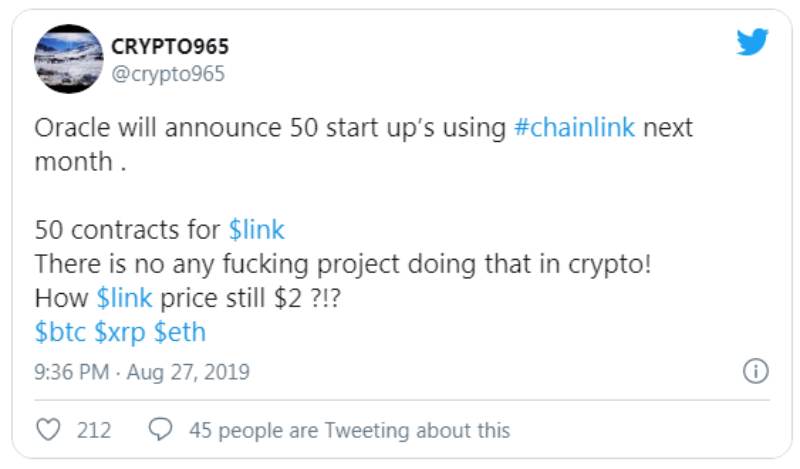Open the $eth cashtag

(x=179, y=331)
